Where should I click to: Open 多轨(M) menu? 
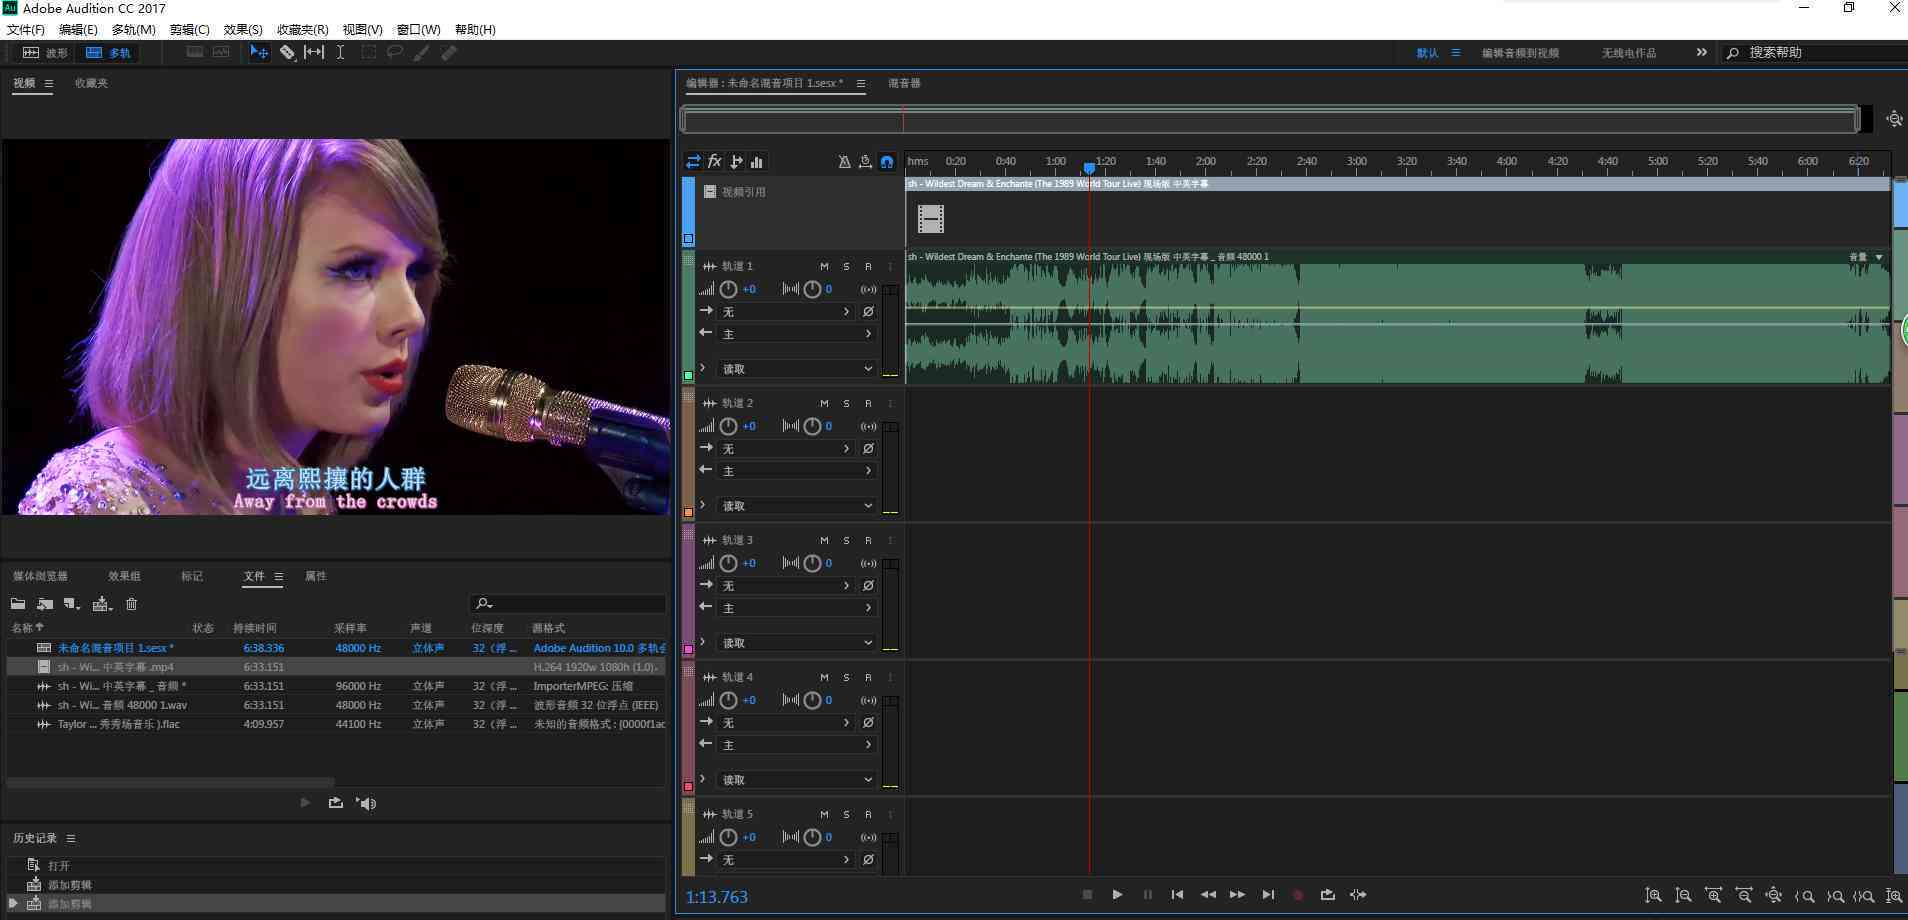[134, 30]
